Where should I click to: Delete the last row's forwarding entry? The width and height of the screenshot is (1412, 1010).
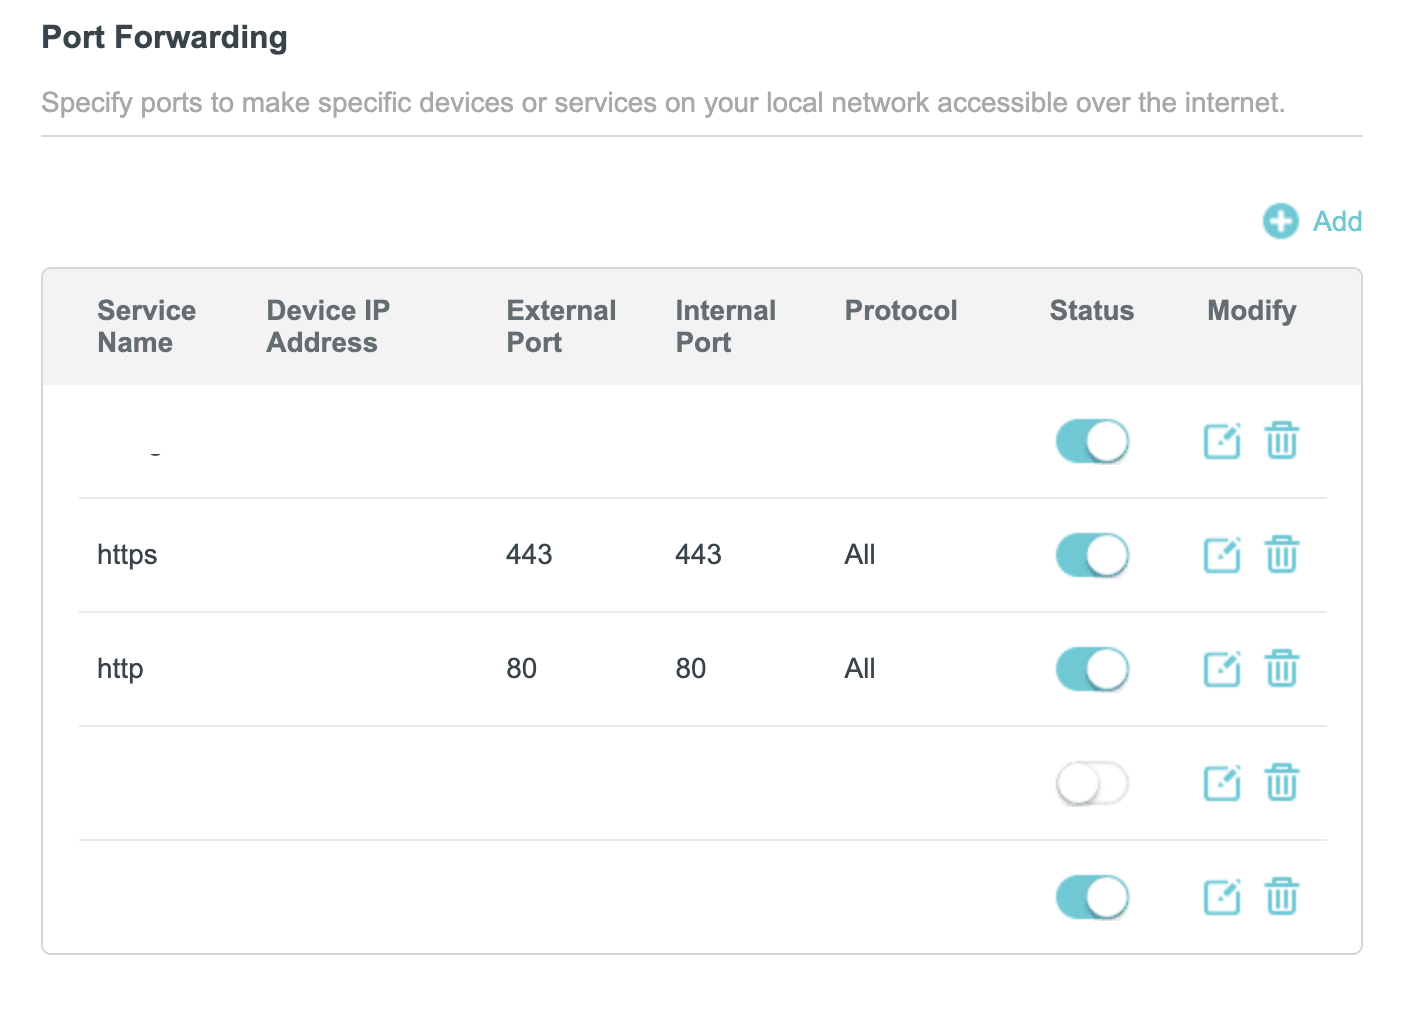(x=1281, y=897)
